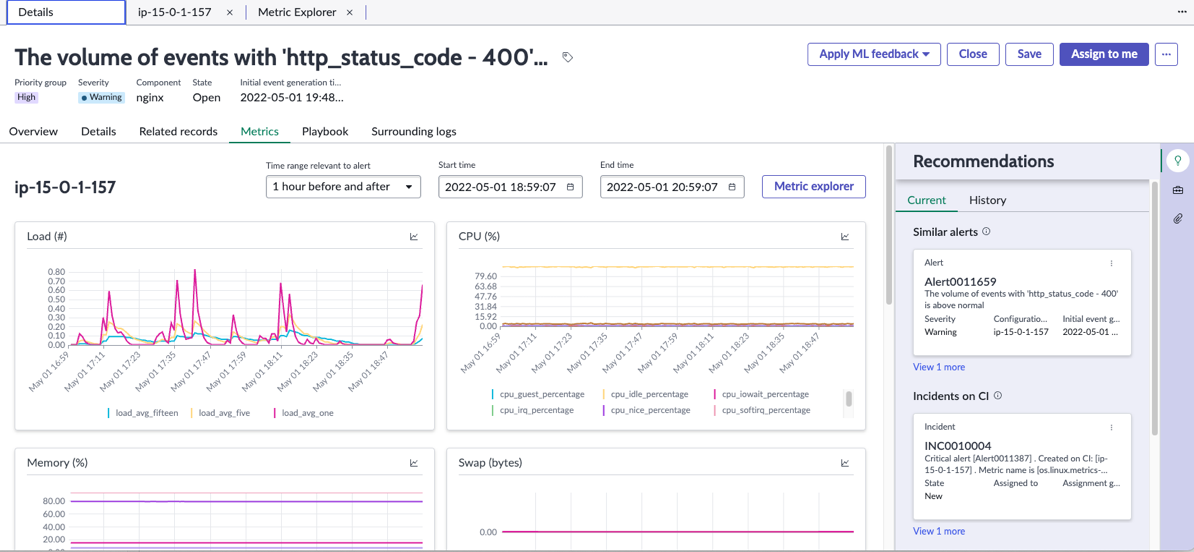Image resolution: width=1194 pixels, height=552 pixels.
Task: Click View 1 more under Similar alerts
Action: tap(939, 367)
